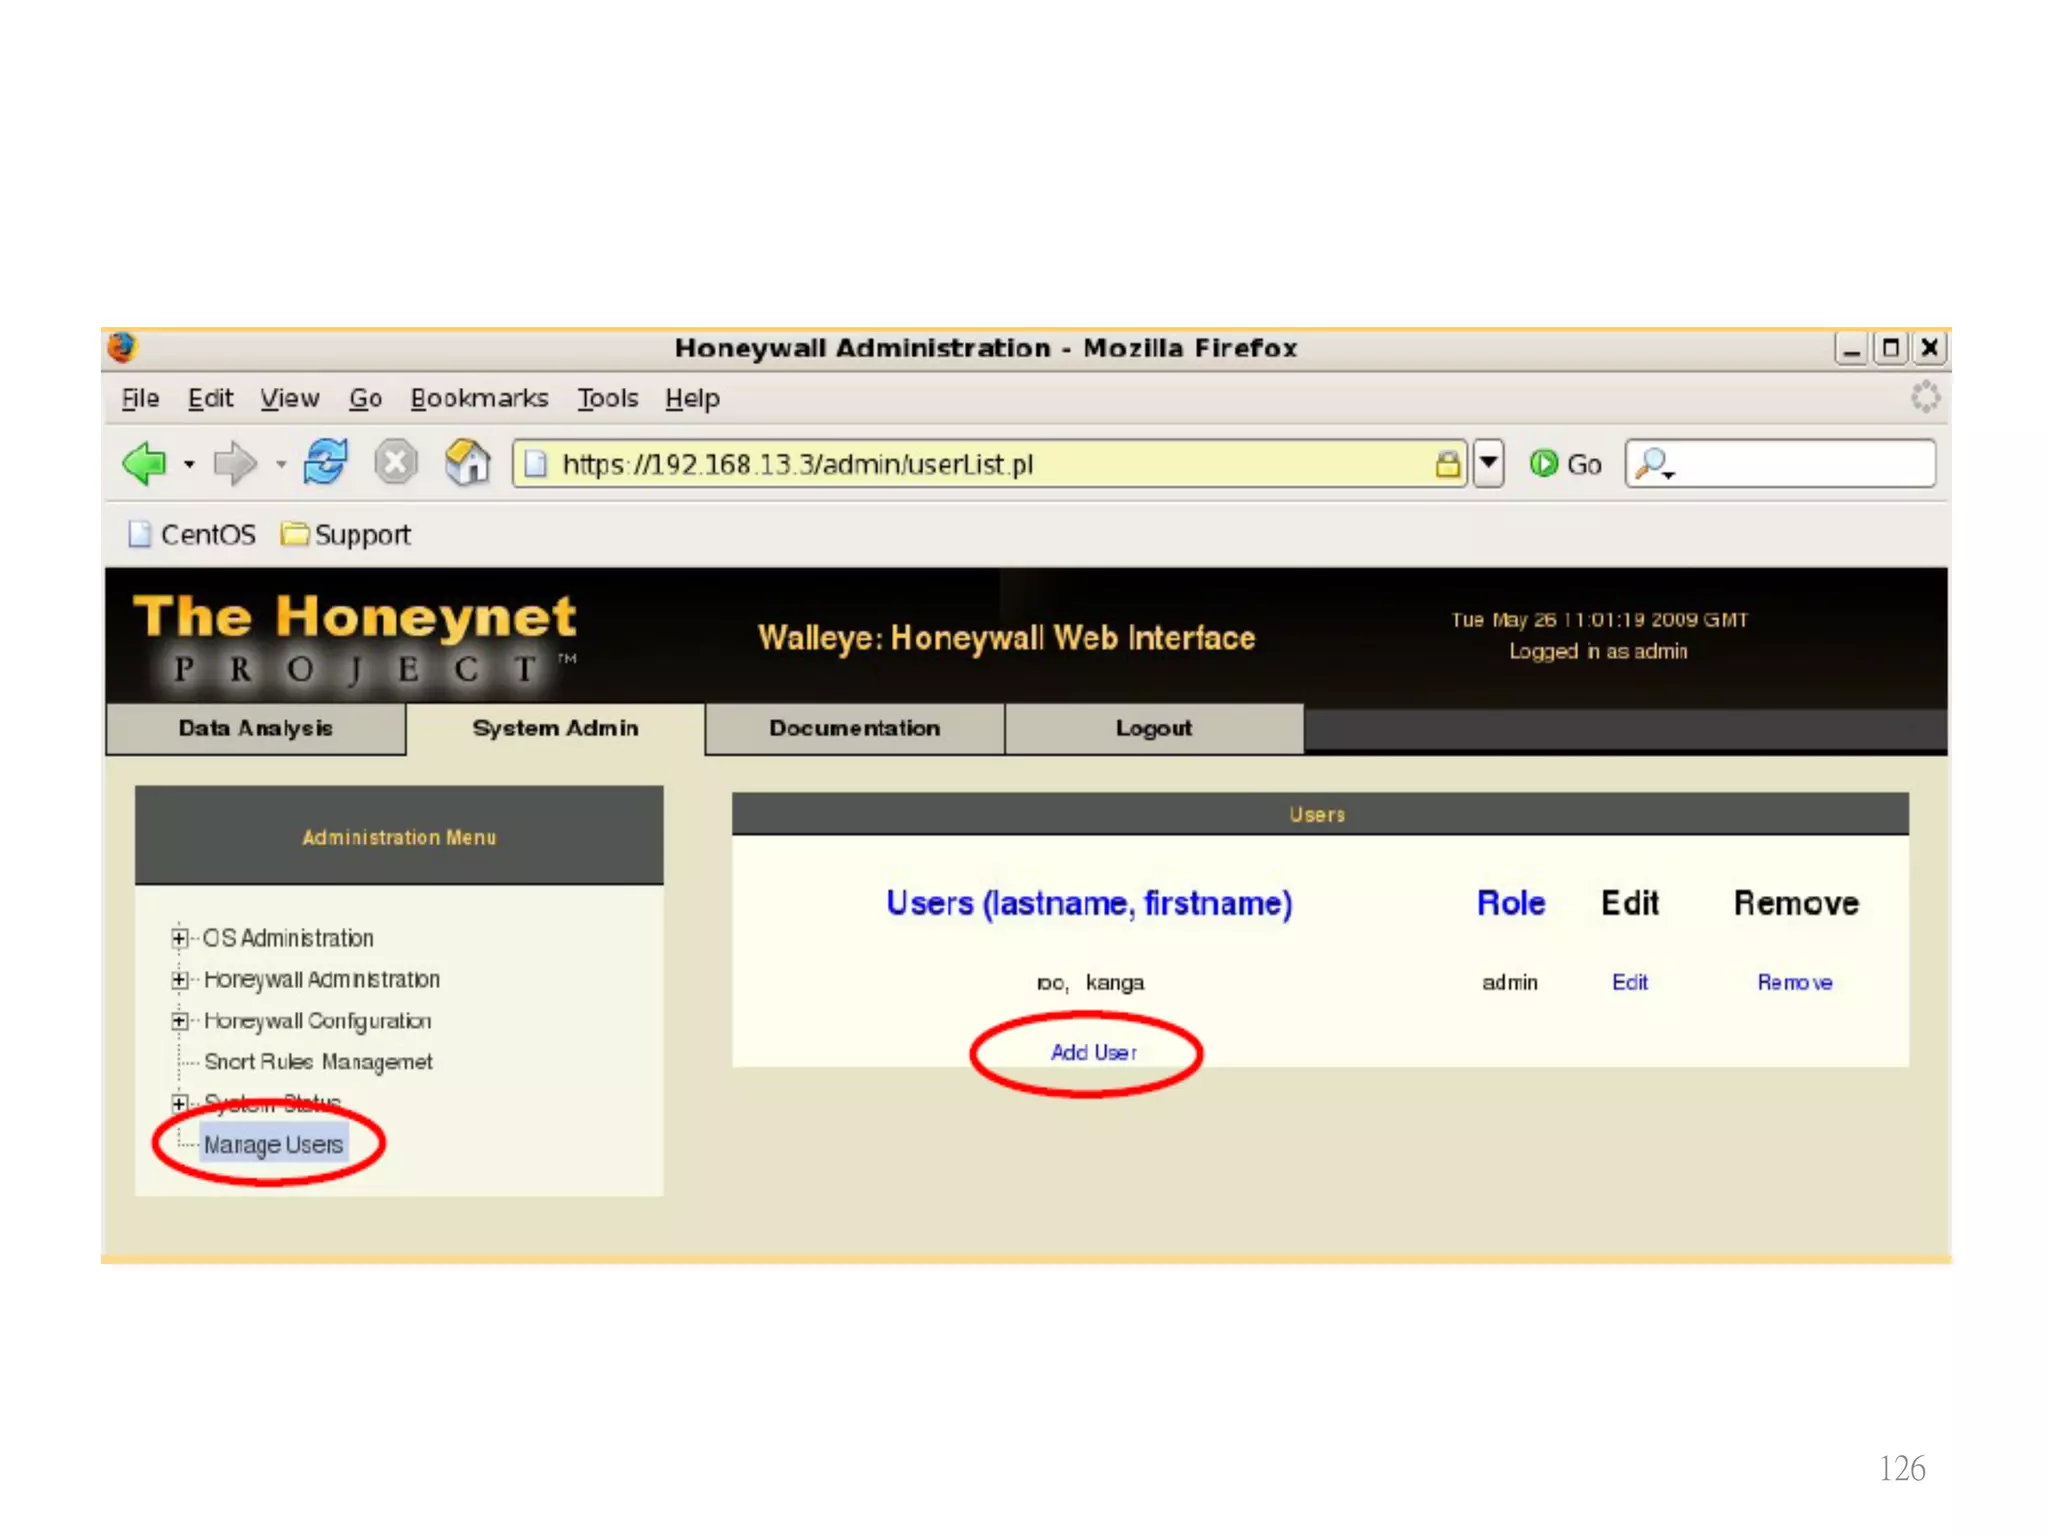Click the padlock icon in address bar
This screenshot has width=2048, height=1536.
click(1447, 464)
